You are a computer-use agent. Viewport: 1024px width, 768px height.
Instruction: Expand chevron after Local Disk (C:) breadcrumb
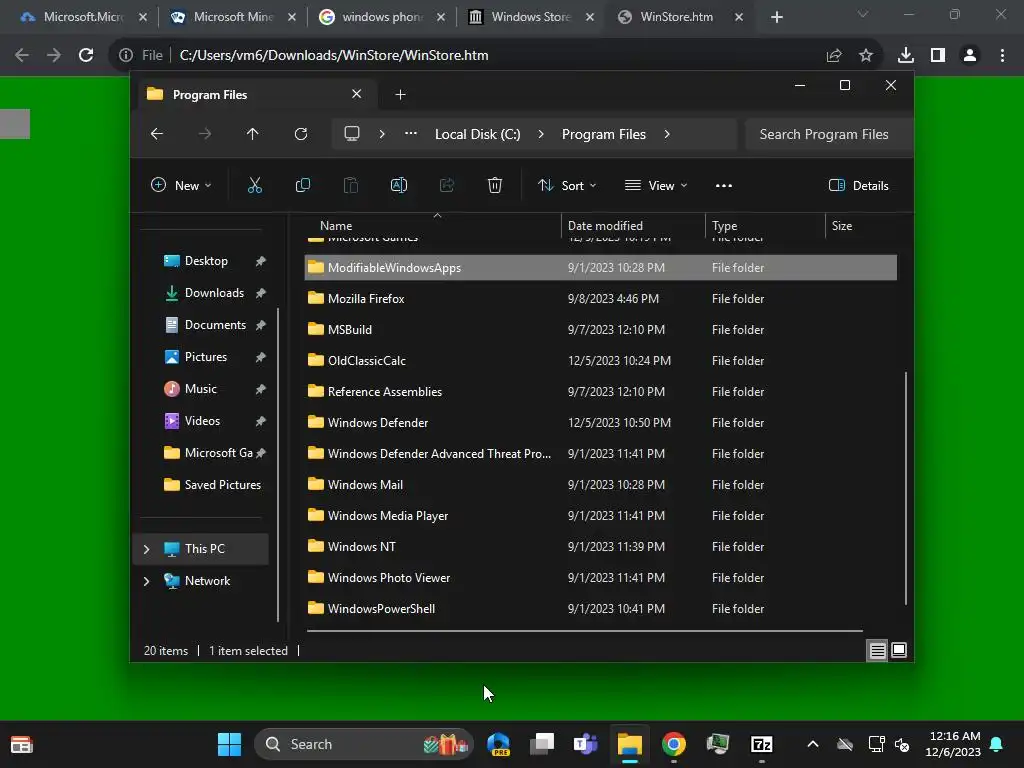541,134
